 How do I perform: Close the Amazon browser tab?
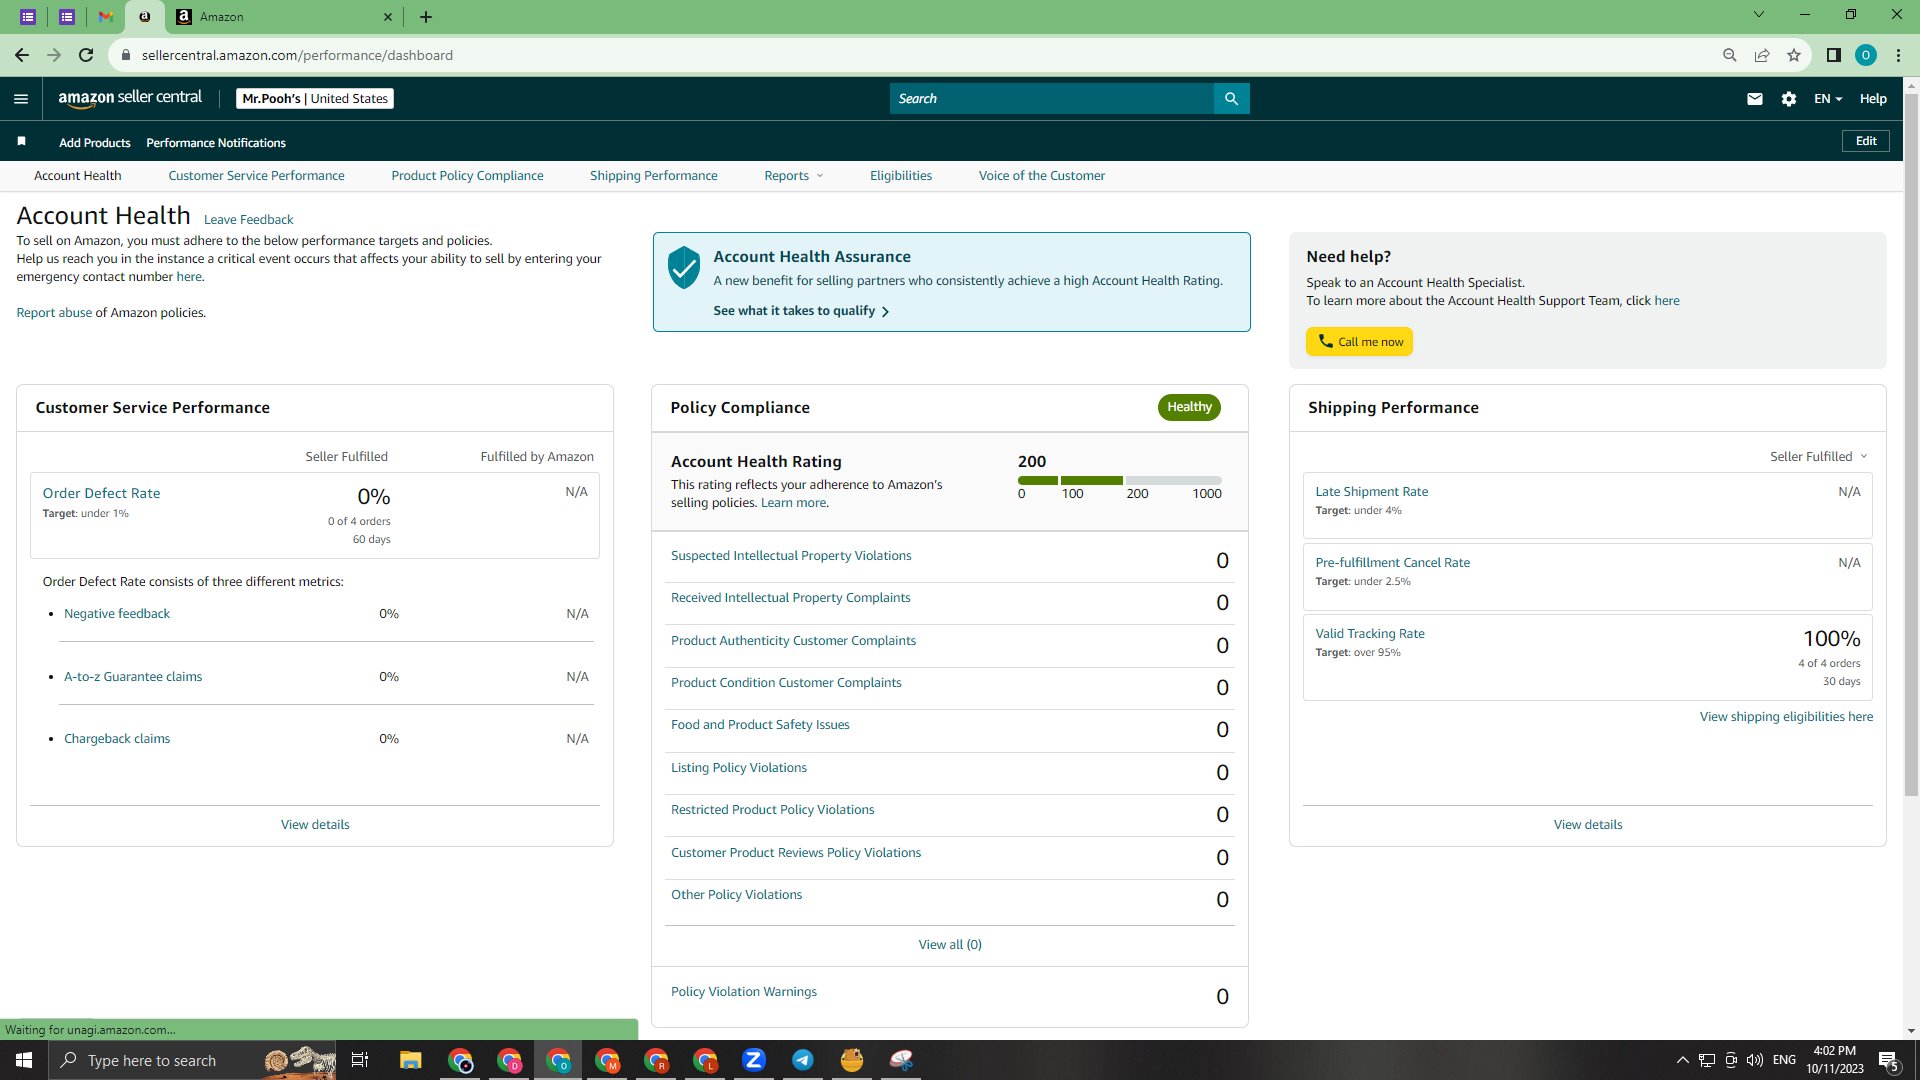coord(388,16)
